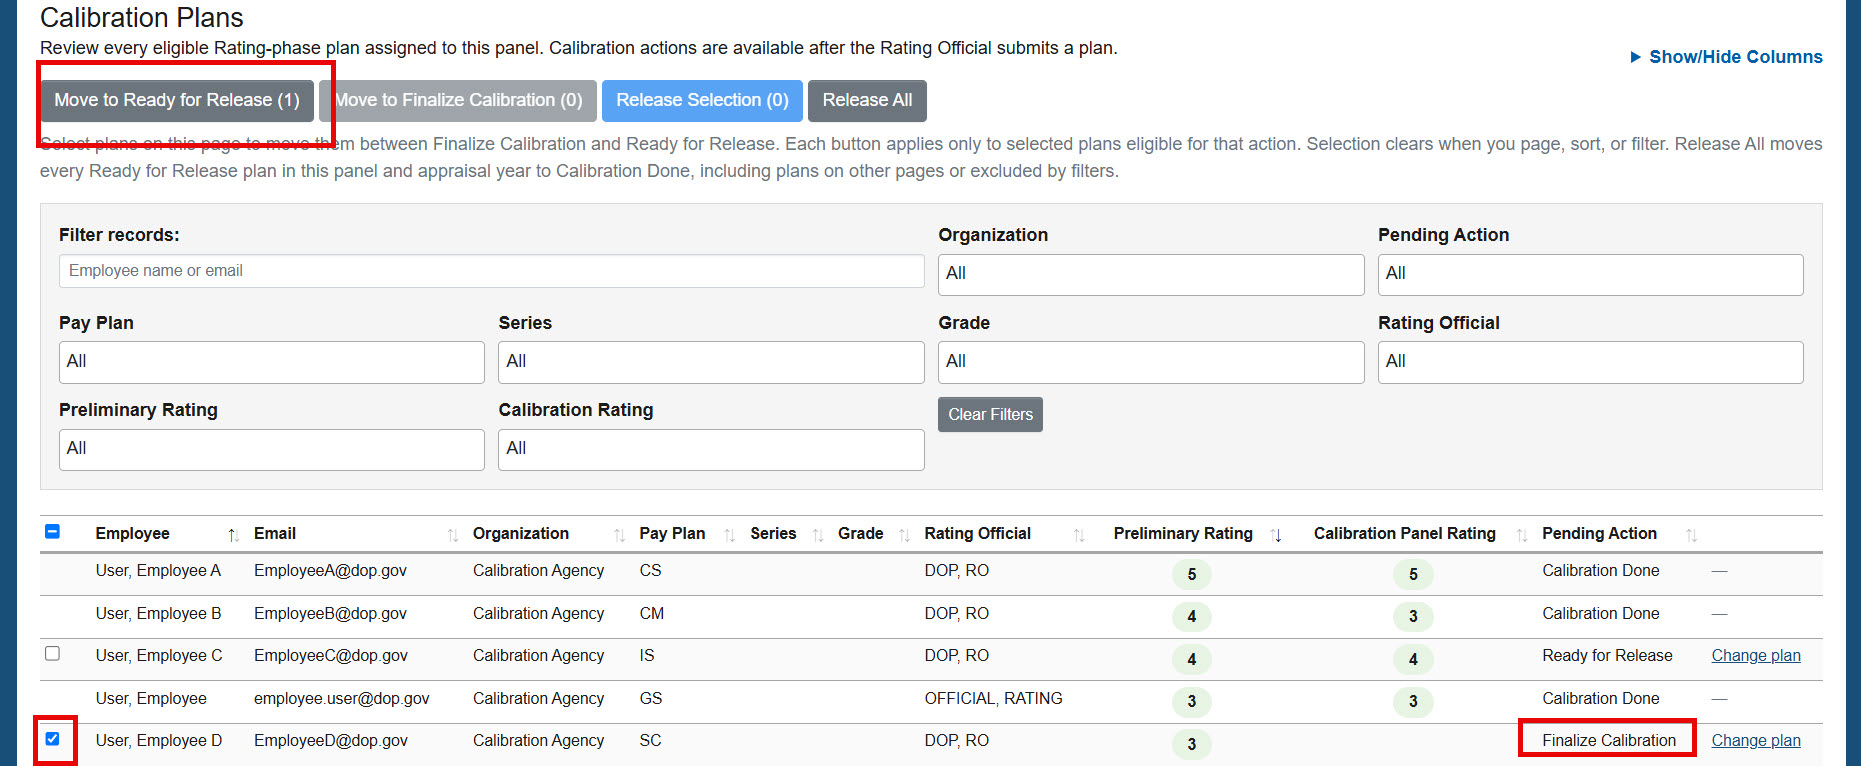Click the sort arrows beside the Grade header
This screenshot has width=1861, height=766.
(x=904, y=535)
